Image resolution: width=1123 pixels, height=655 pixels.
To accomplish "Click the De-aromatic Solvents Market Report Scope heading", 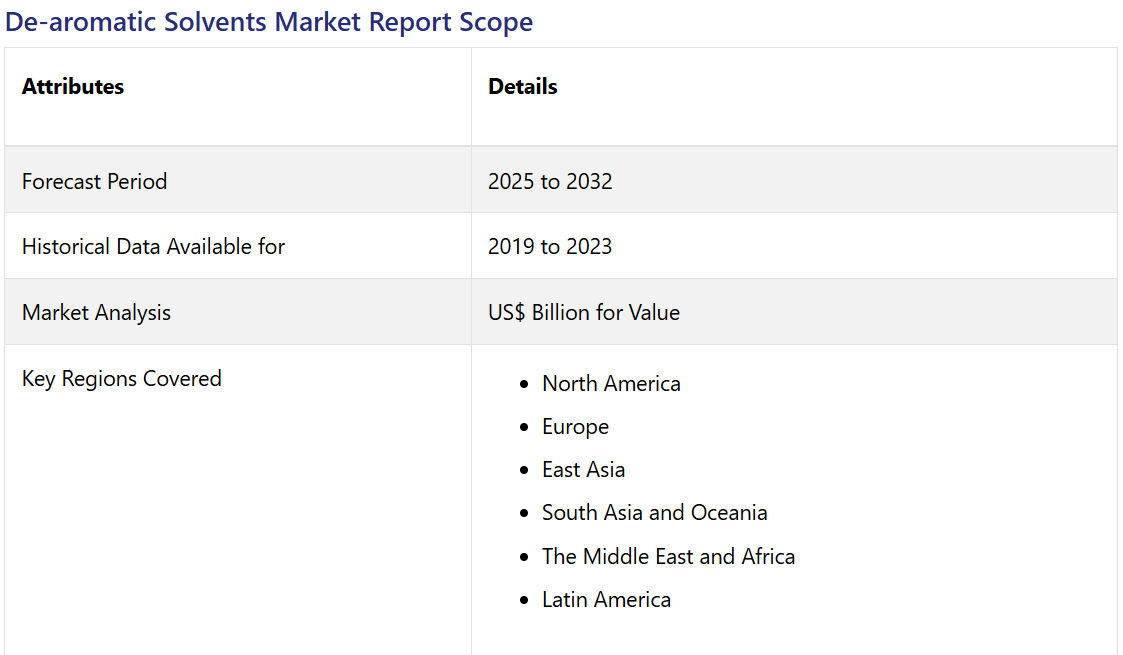I will 269,22.
